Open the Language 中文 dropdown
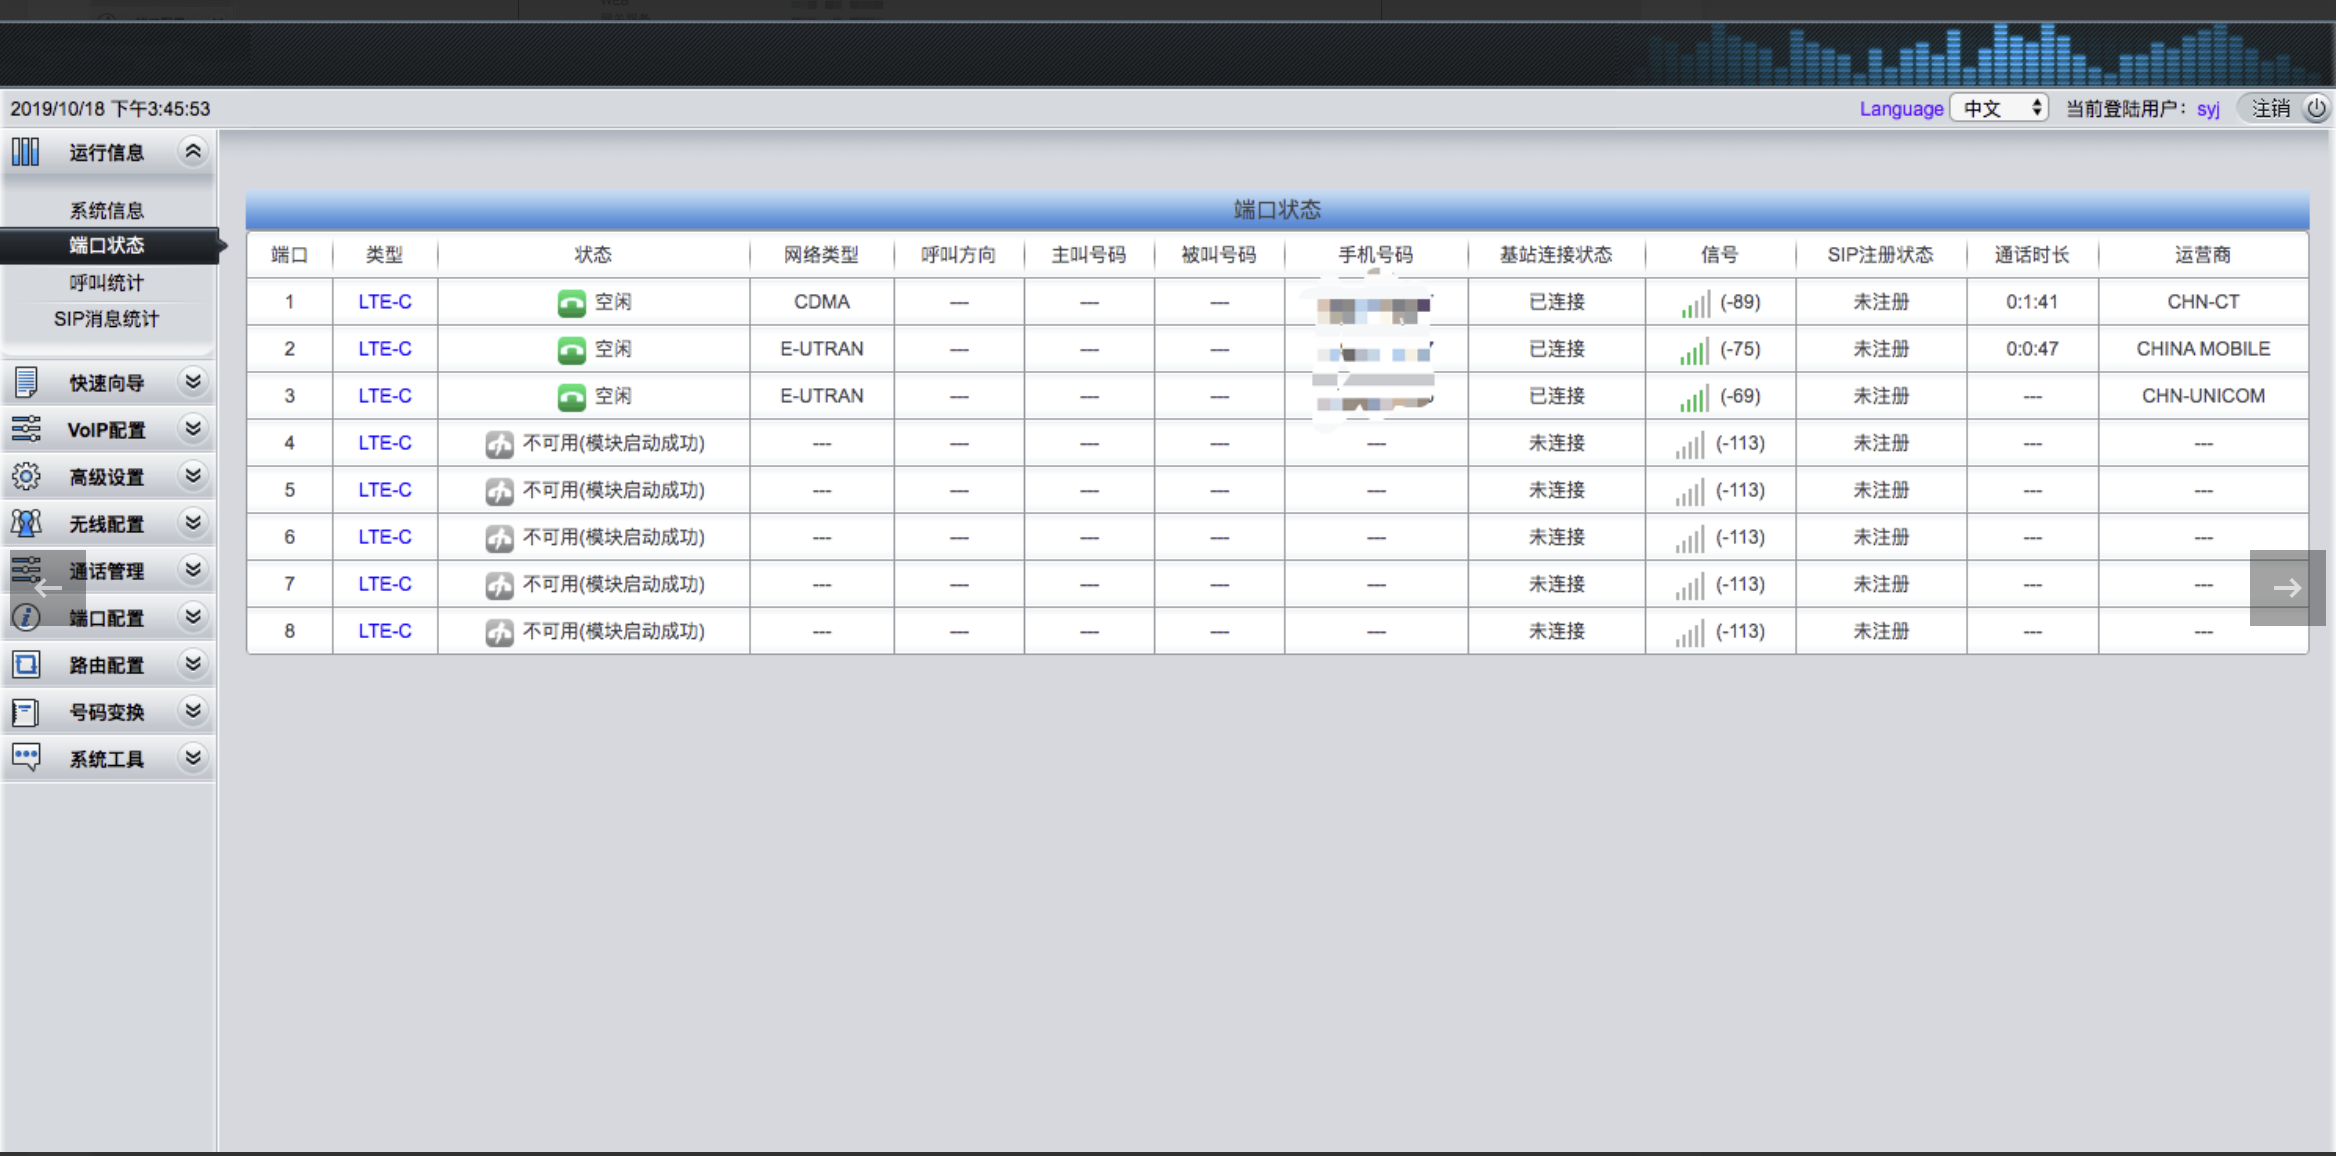The image size is (2336, 1156). [x=1999, y=108]
